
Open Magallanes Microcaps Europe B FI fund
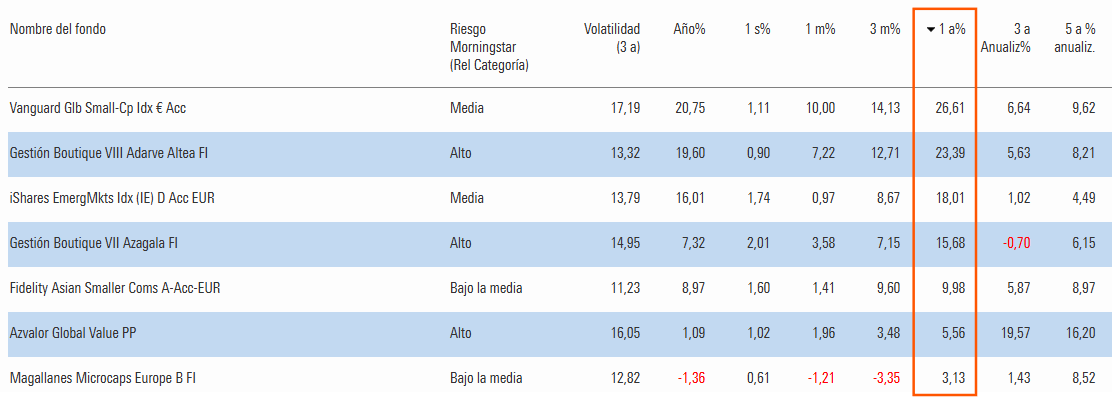102,378
